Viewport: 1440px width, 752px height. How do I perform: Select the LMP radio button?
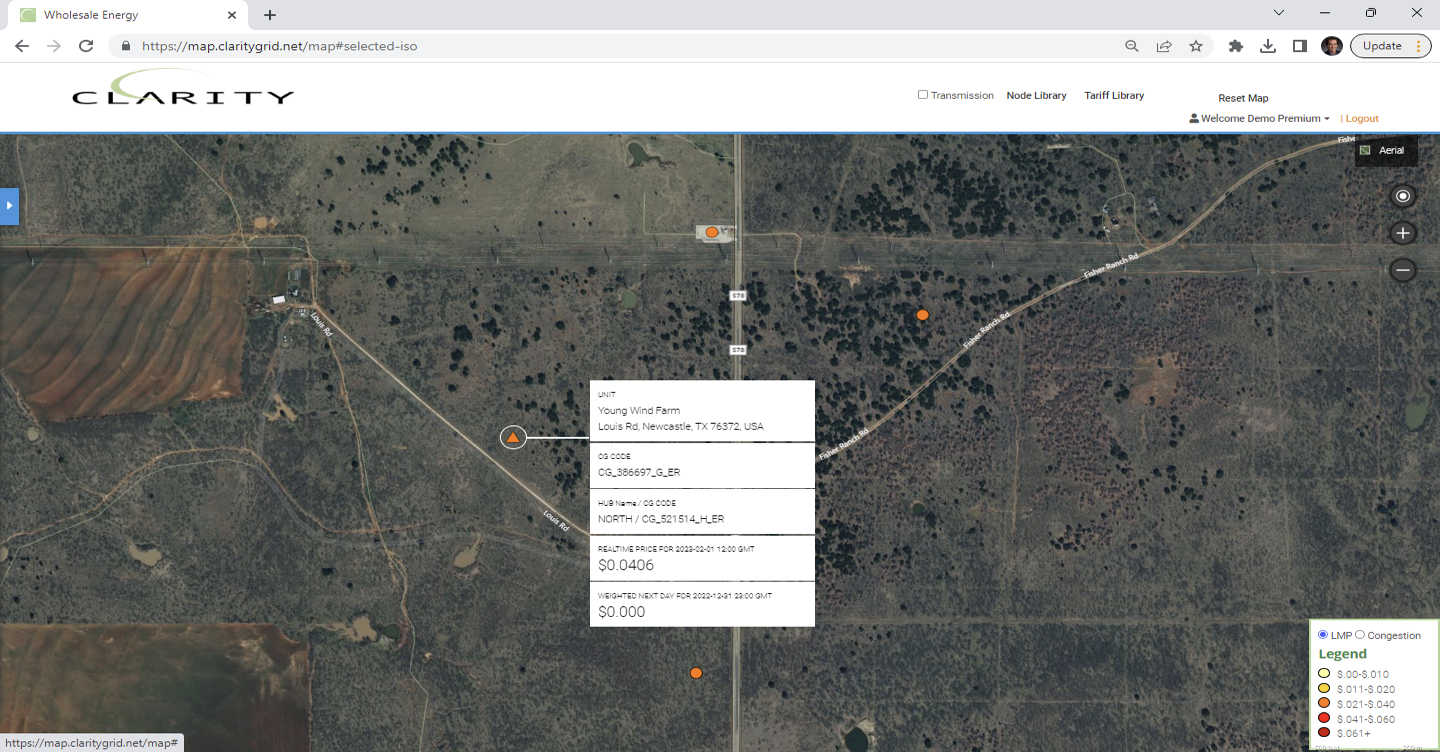(1323, 635)
